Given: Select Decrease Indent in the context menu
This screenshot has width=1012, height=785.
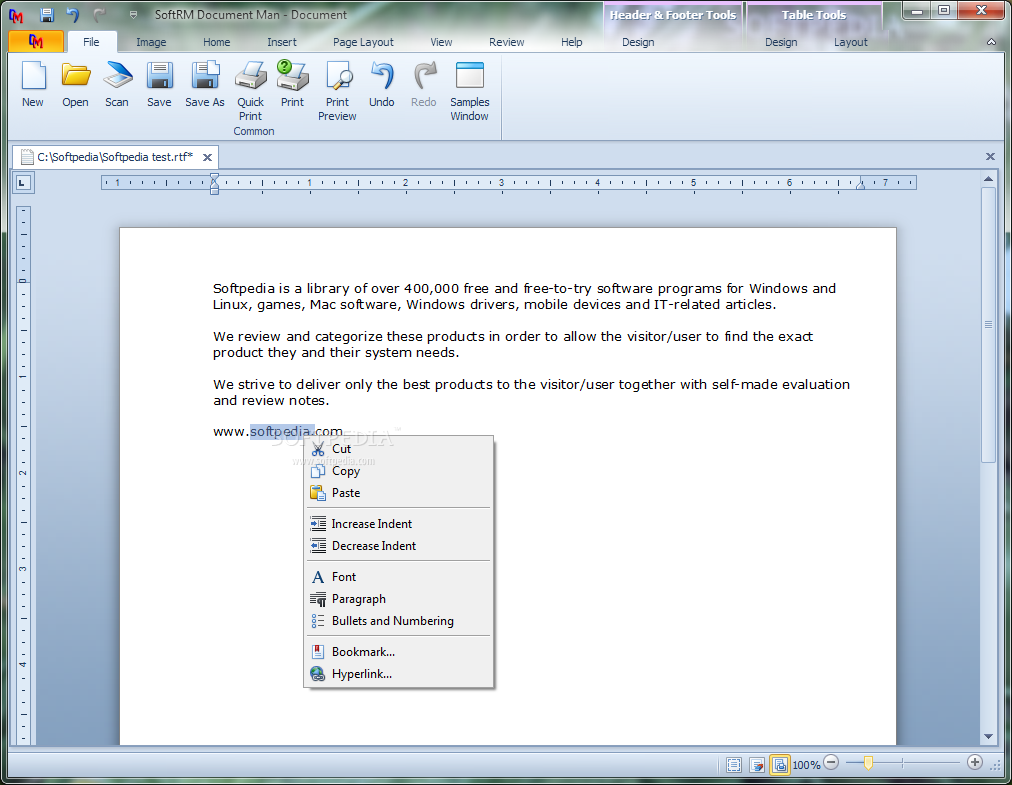Looking at the screenshot, I should click(398, 545).
